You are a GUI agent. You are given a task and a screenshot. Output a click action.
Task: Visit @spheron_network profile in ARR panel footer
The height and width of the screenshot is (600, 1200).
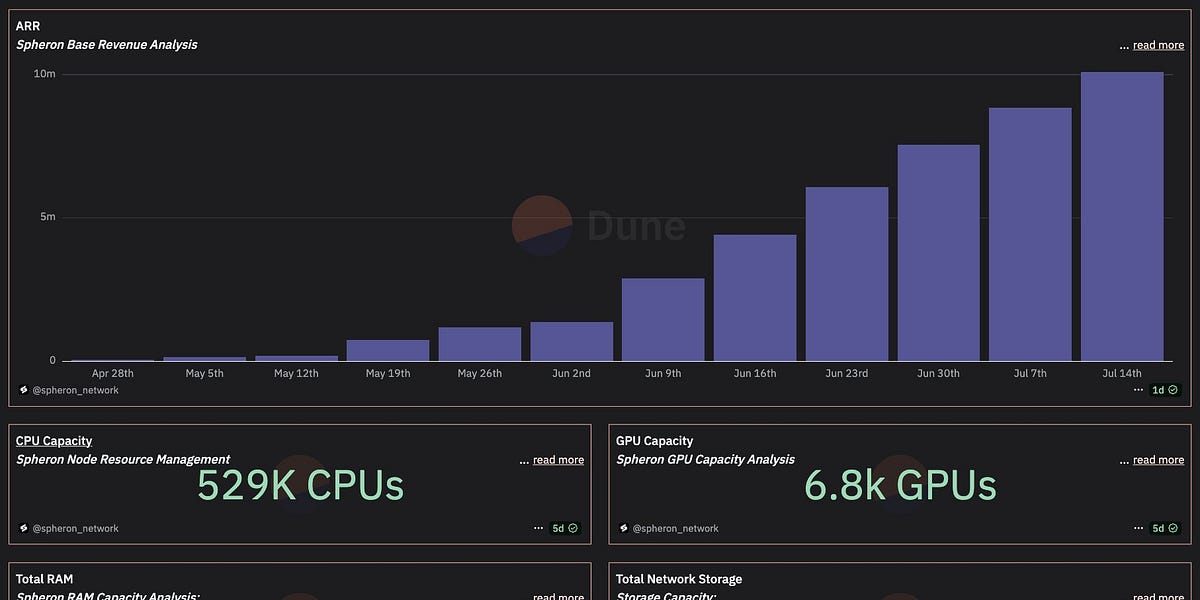pos(76,390)
